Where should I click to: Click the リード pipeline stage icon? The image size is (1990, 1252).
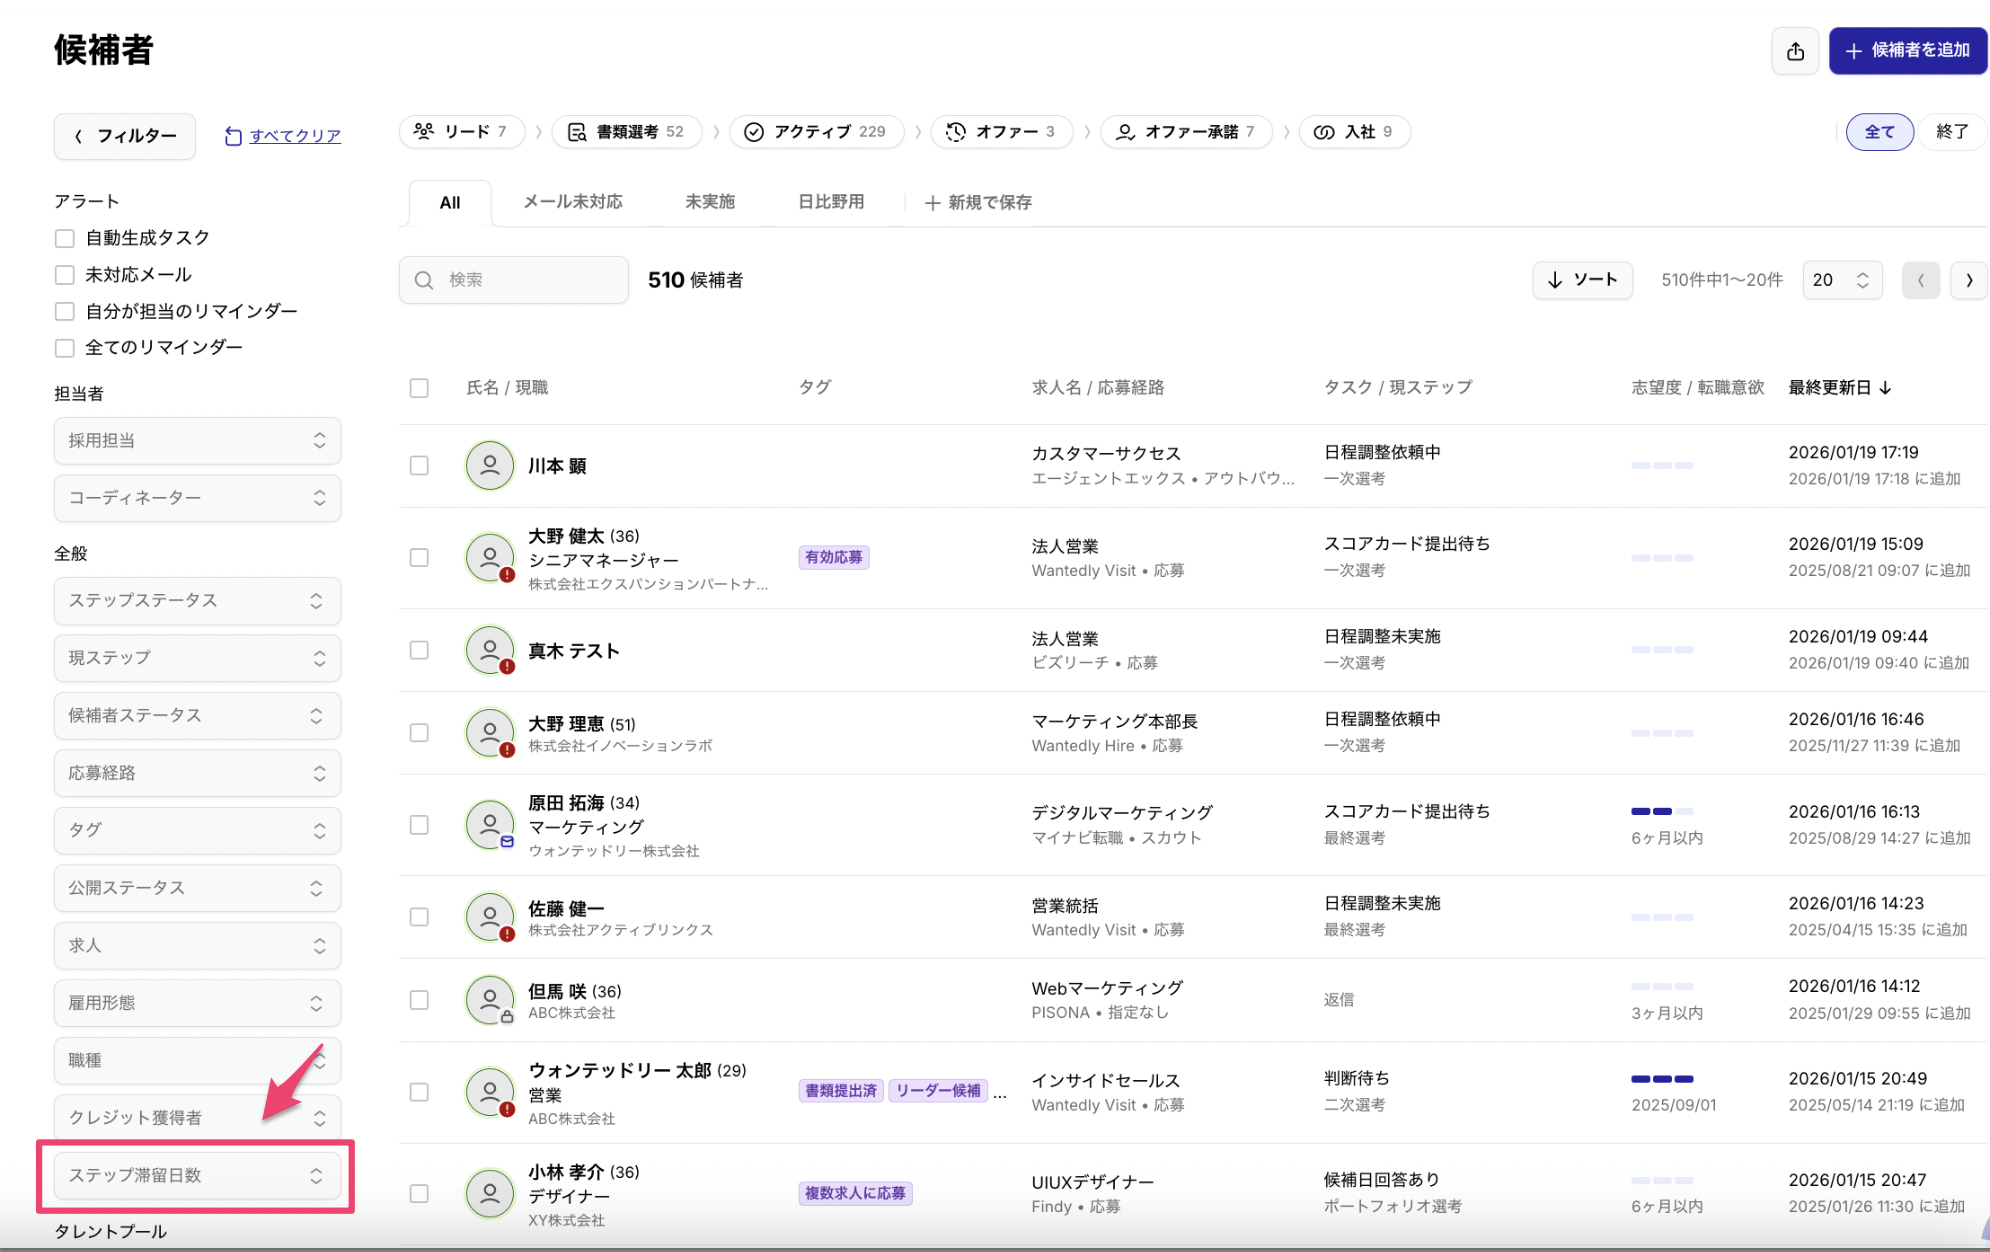425,131
